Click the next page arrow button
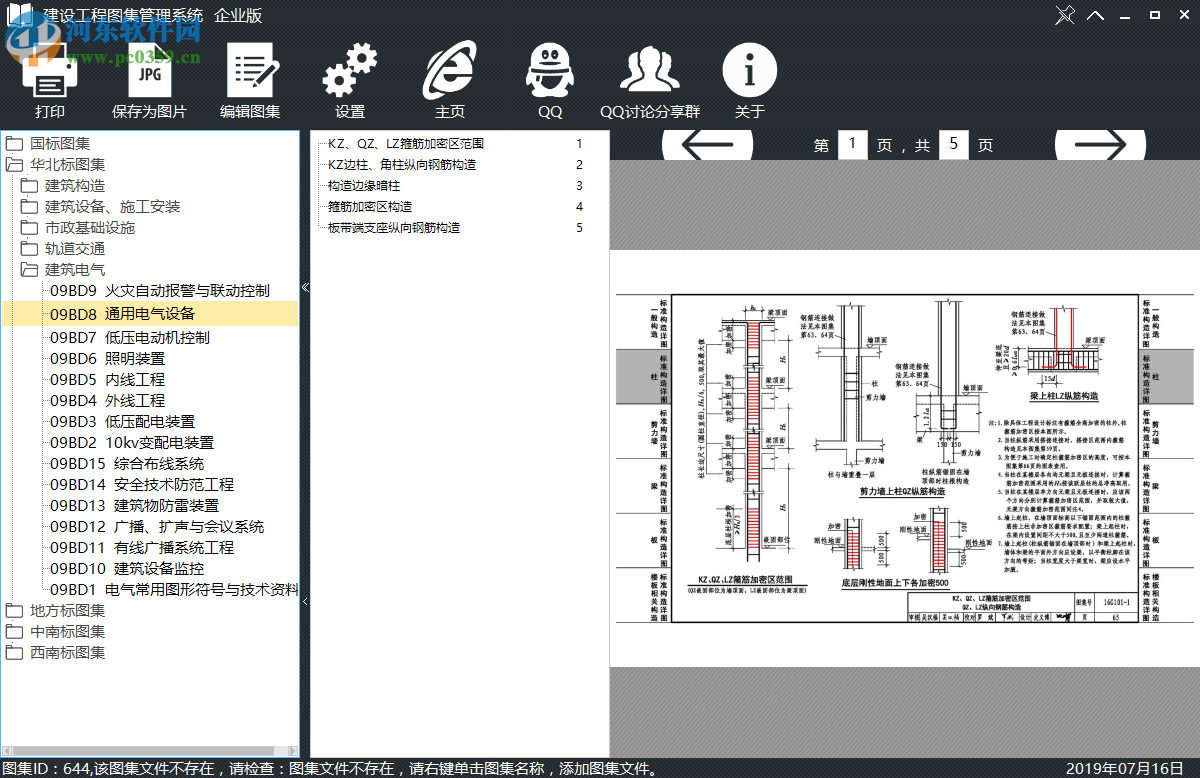Image resolution: width=1200 pixels, height=778 pixels. click(1100, 144)
